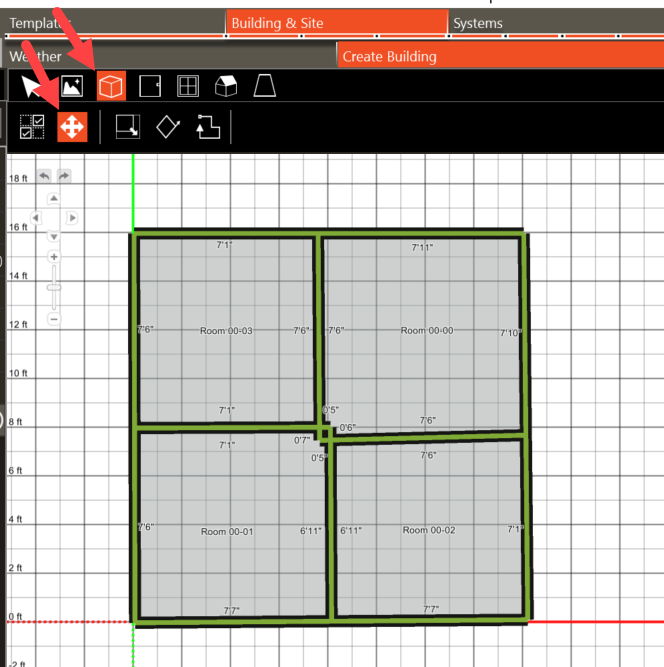Screen dimensions: 664x667
Task: Open the Building & Site tab
Action: [x=337, y=23]
